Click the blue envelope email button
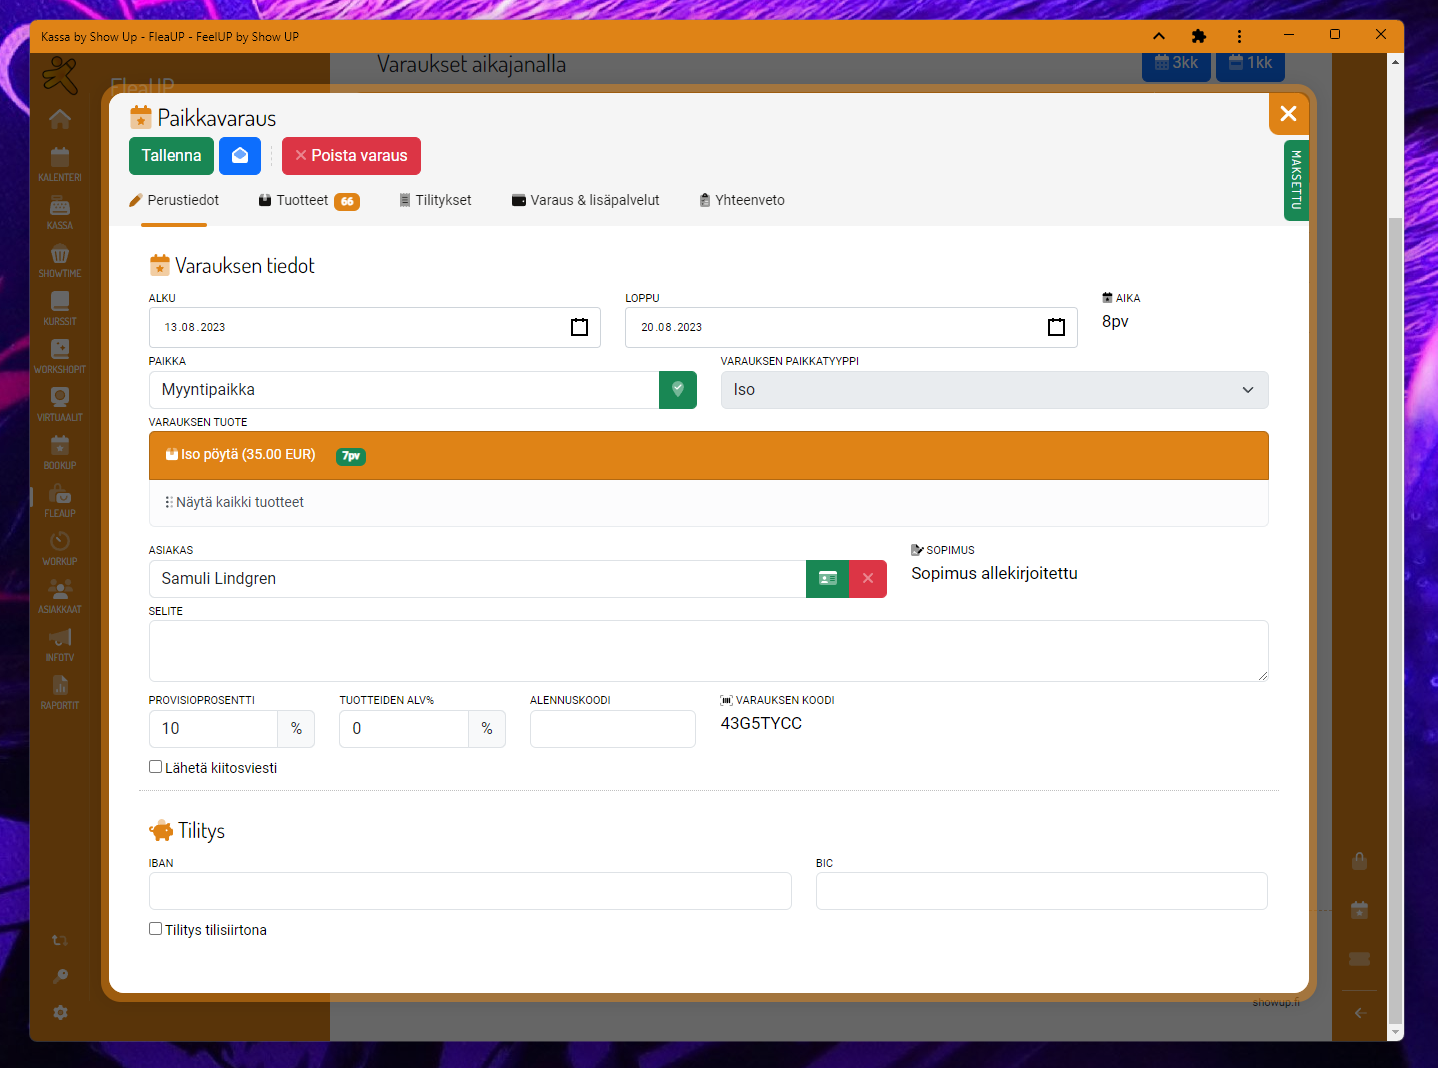1438x1068 pixels. (x=240, y=156)
